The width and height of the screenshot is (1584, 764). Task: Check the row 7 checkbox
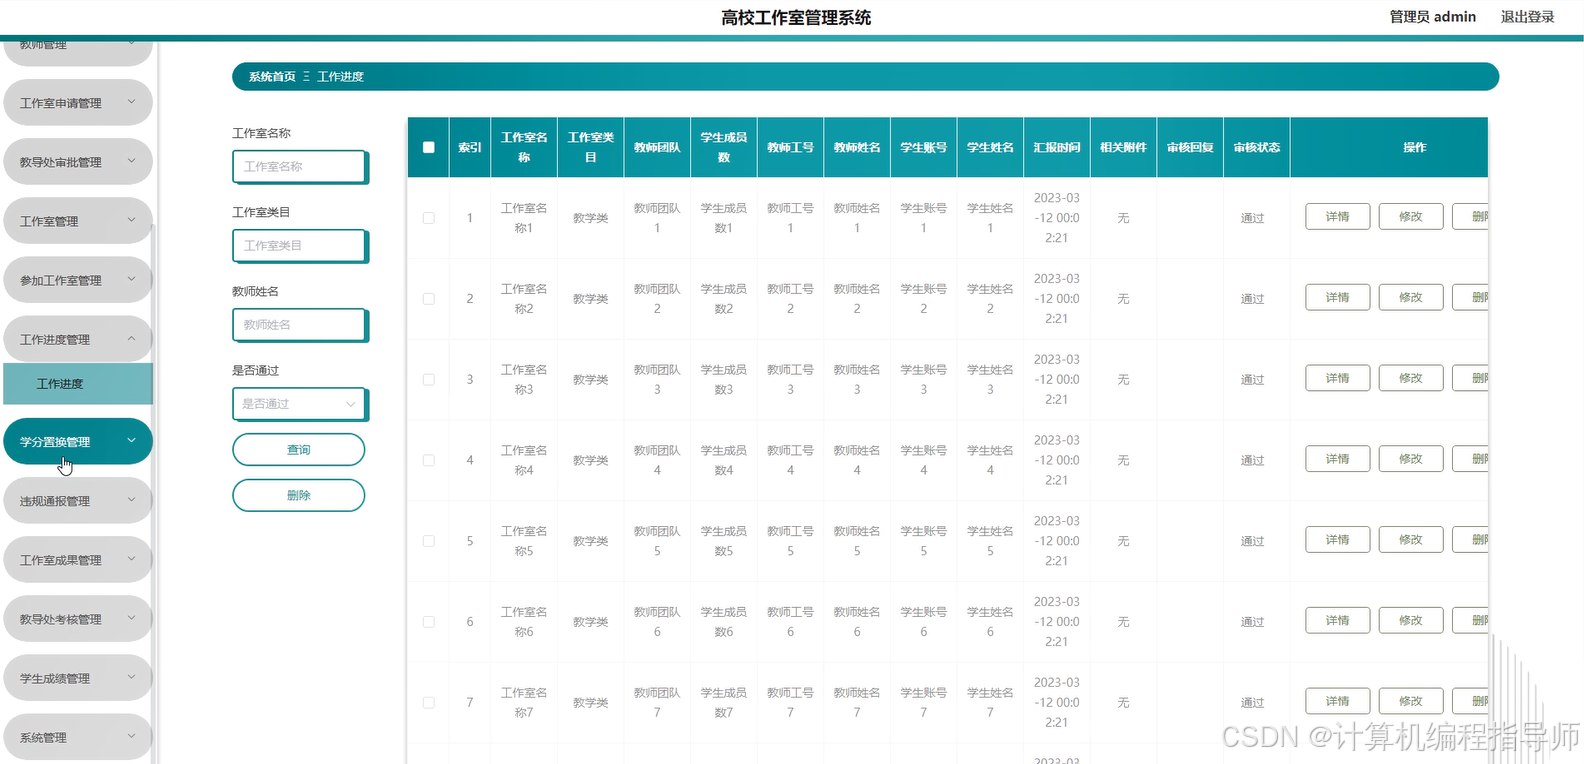coord(428,703)
